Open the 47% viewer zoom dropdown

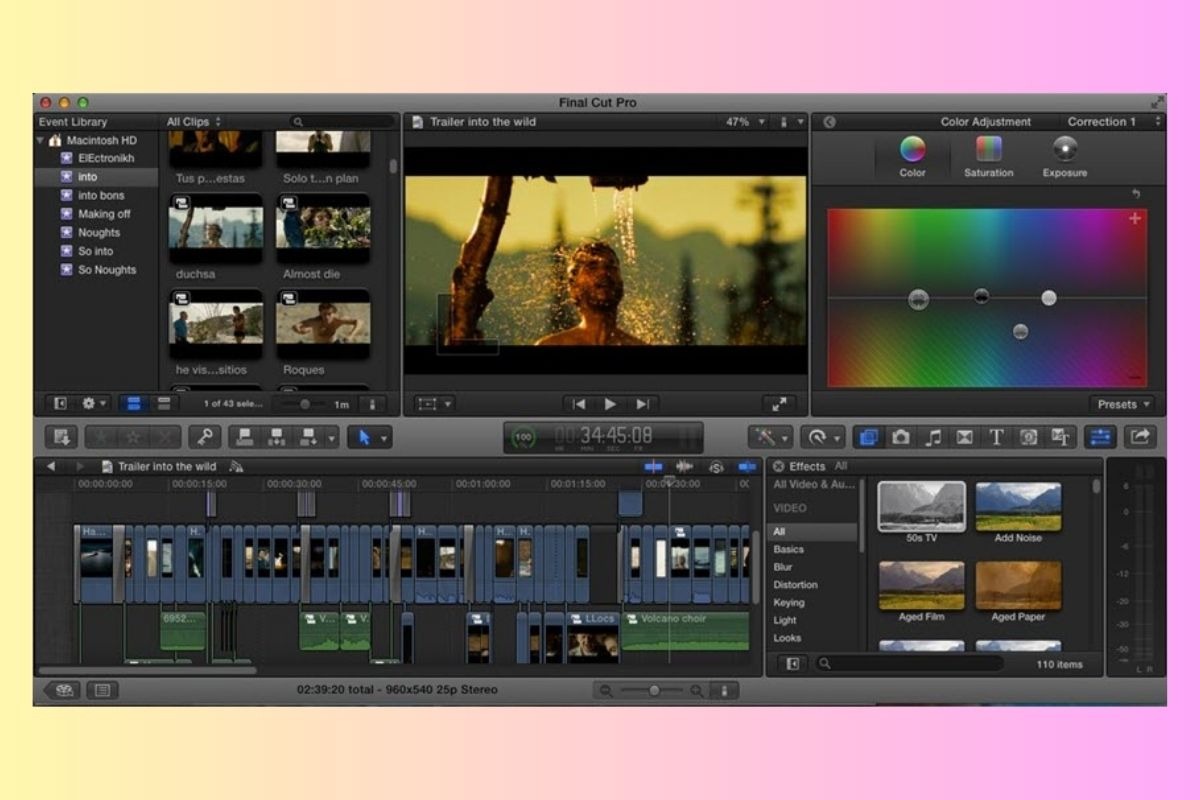(x=746, y=122)
